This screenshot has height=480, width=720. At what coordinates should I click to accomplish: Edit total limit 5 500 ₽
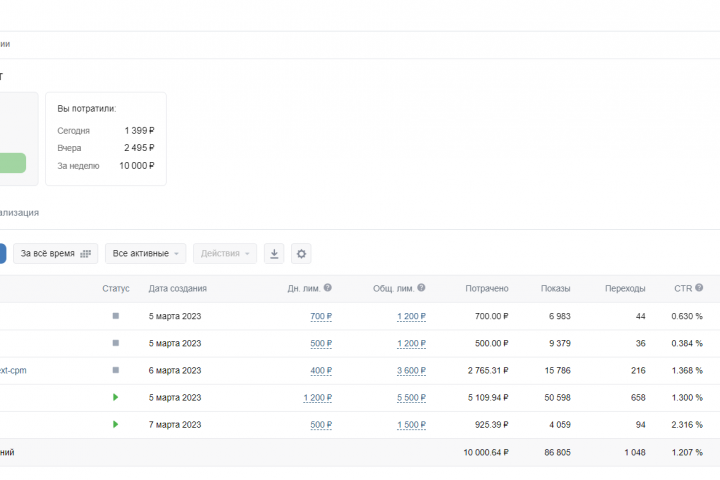(x=411, y=398)
